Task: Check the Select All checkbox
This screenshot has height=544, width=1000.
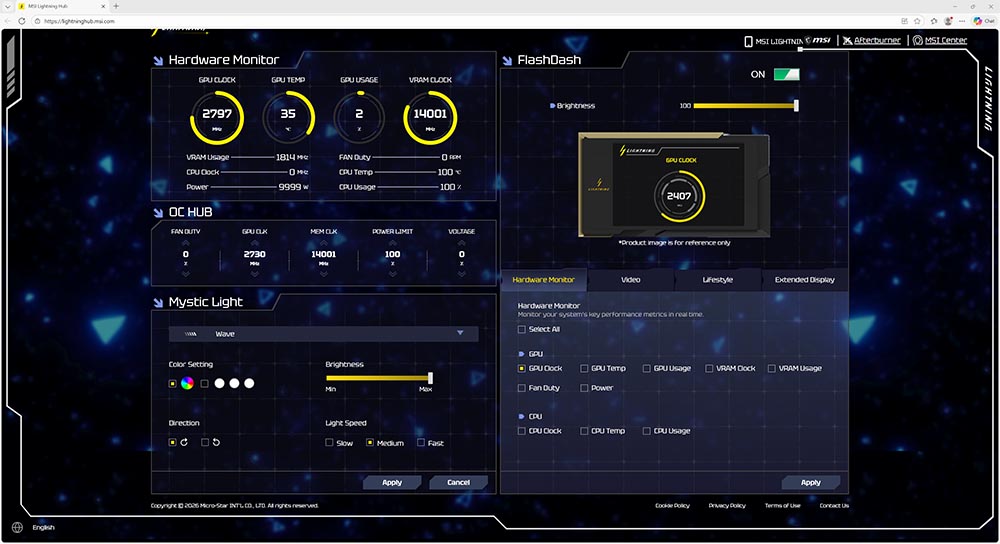Action: [x=521, y=329]
